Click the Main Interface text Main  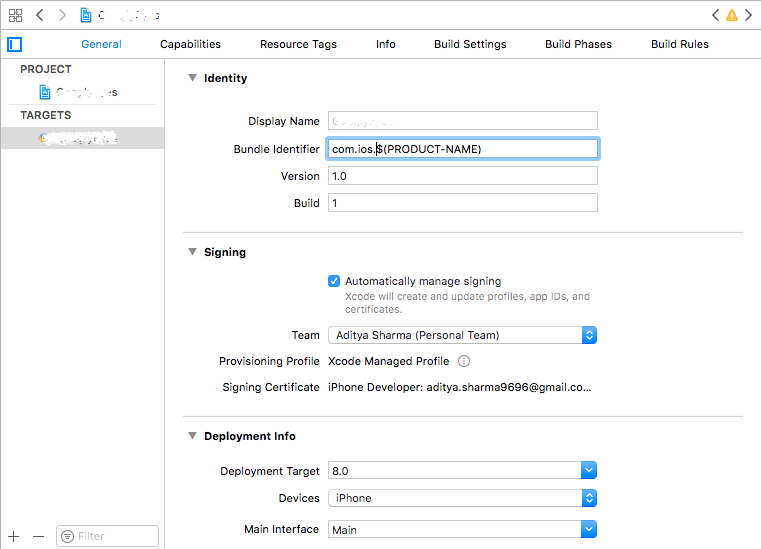tap(344, 530)
